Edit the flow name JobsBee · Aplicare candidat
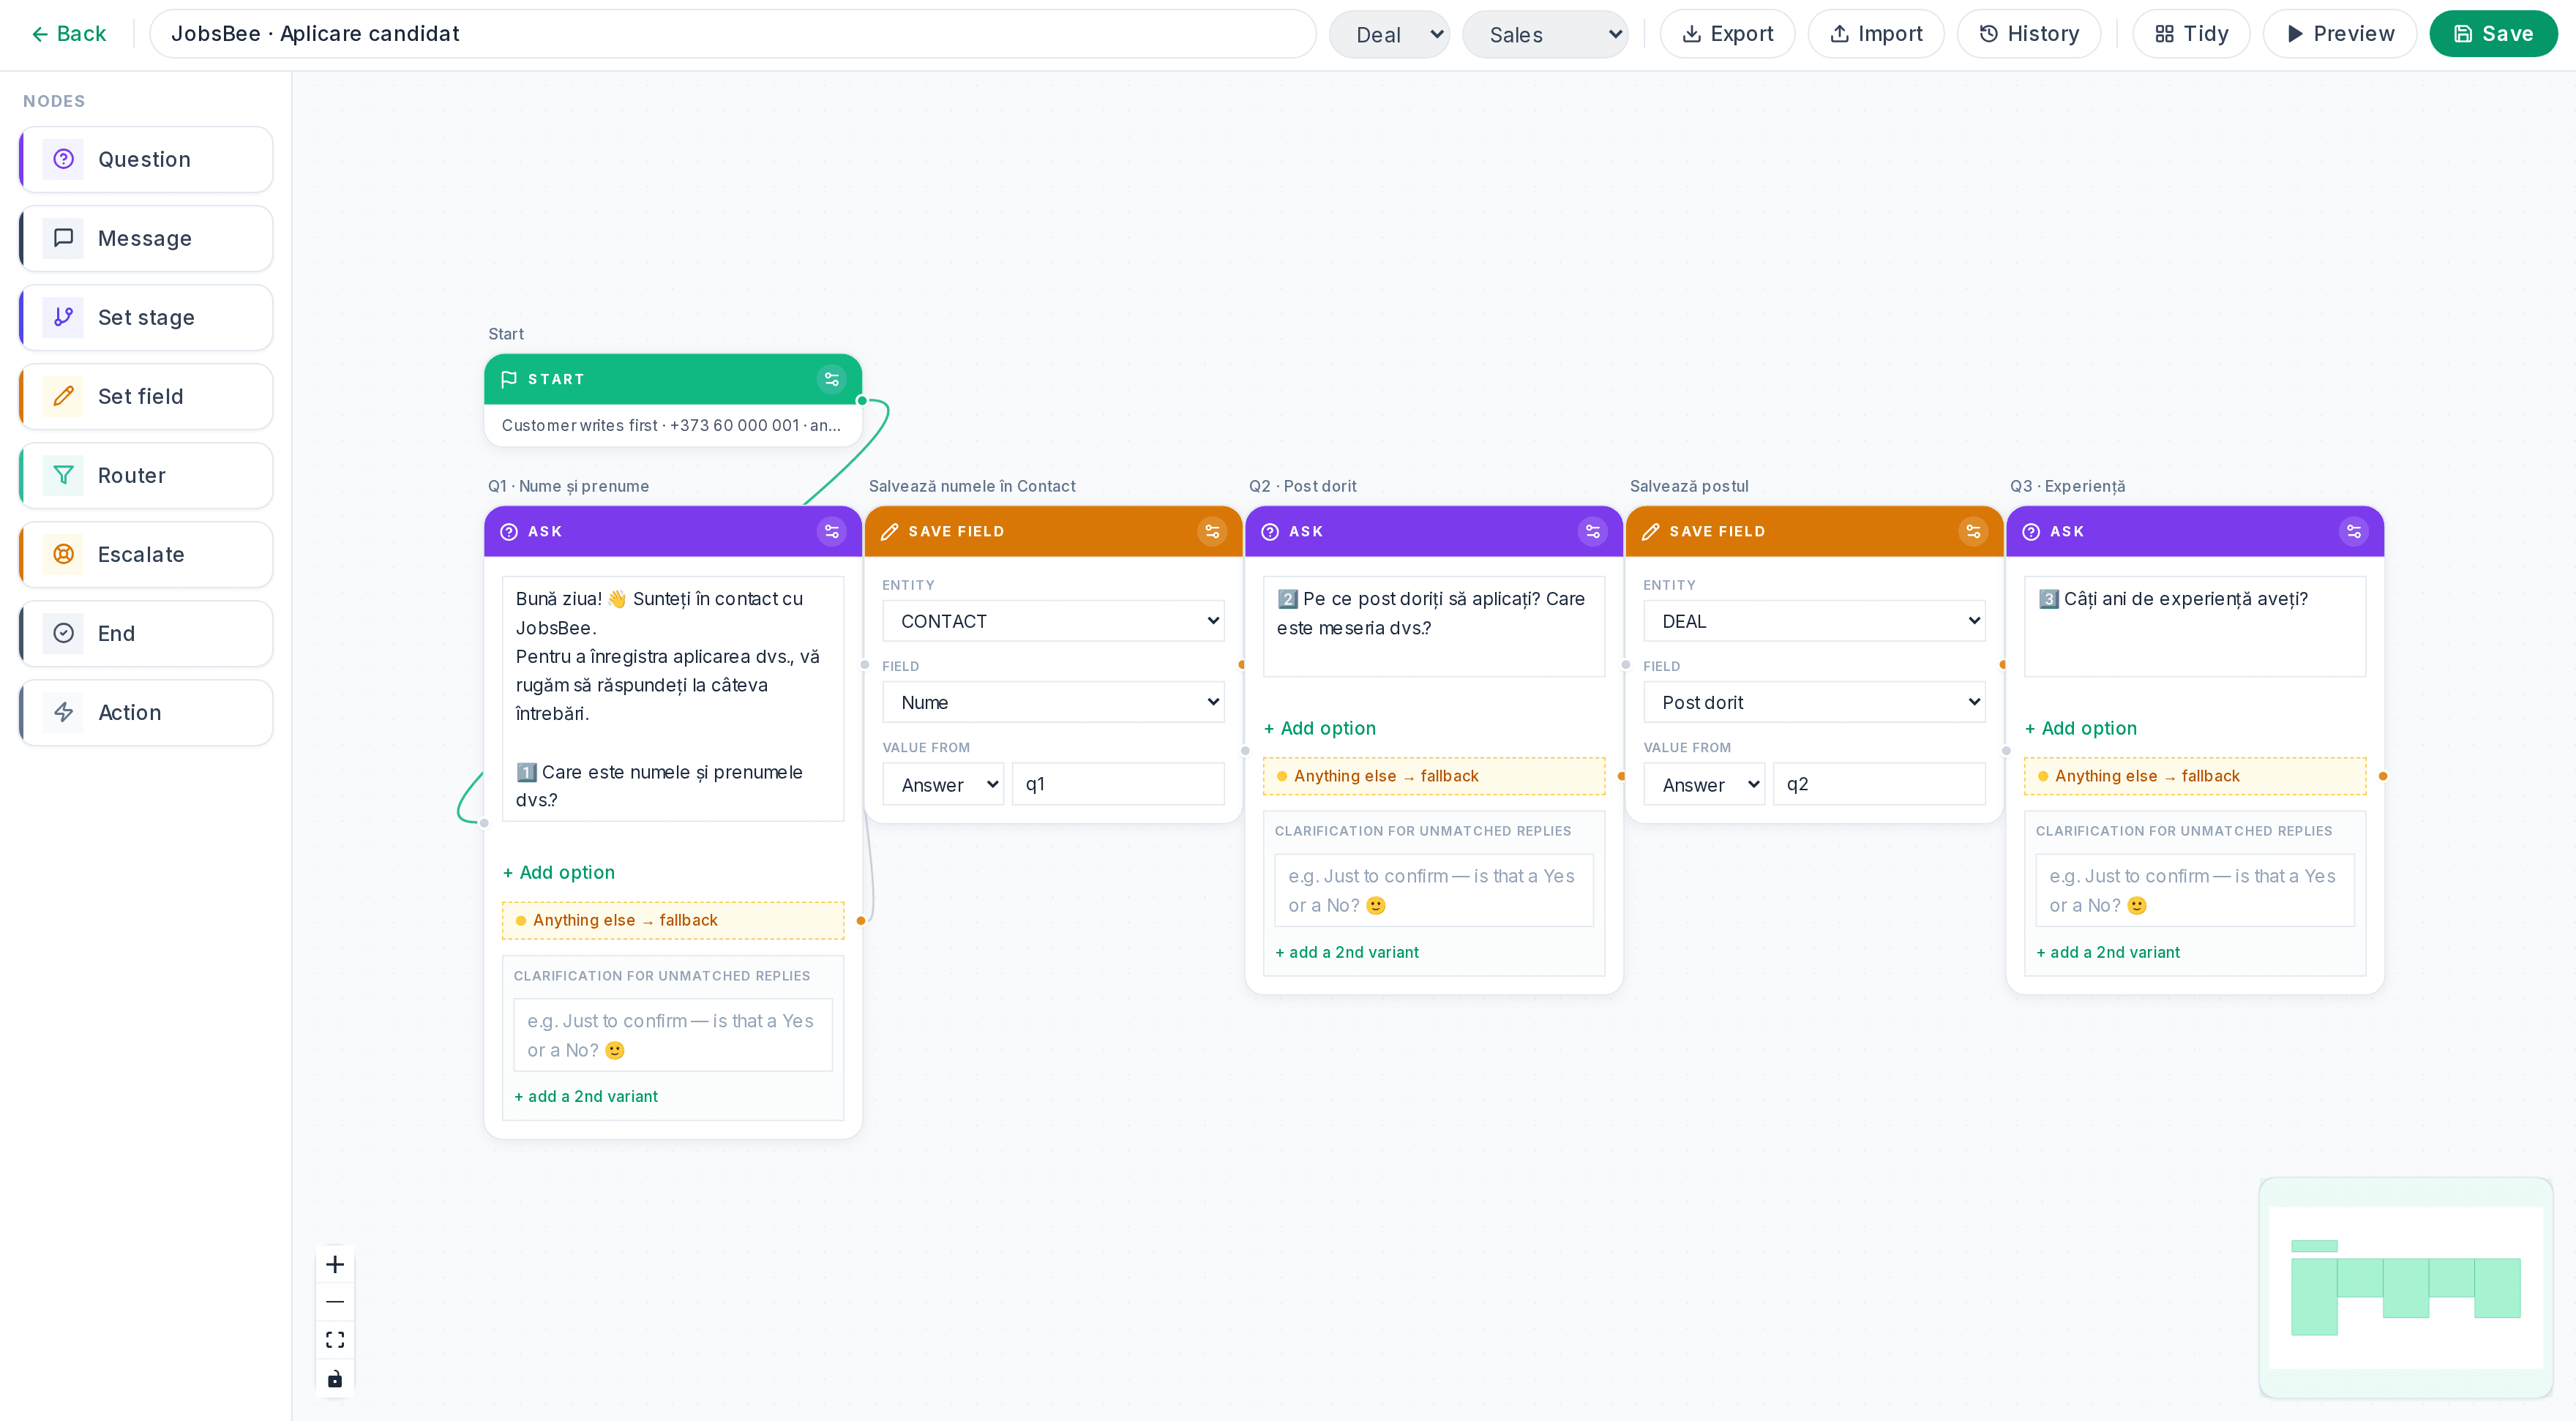Image resolution: width=2576 pixels, height=1421 pixels. (732, 34)
